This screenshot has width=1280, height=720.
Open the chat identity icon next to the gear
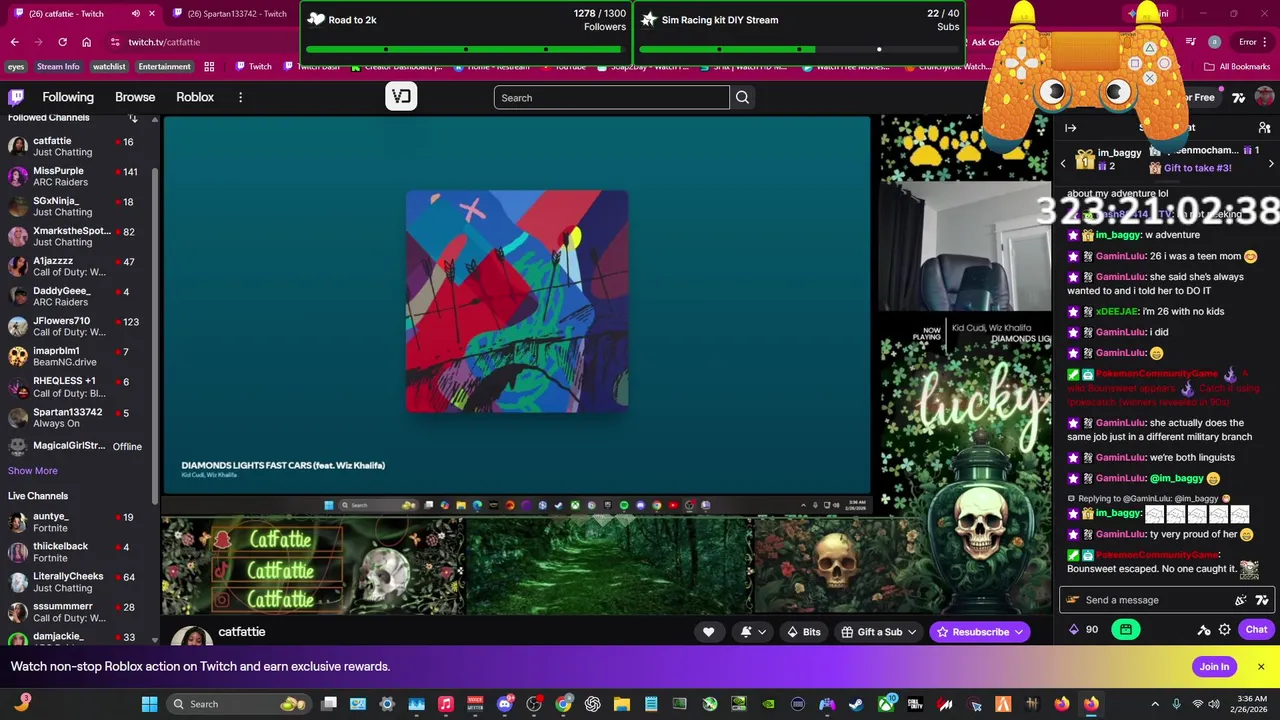(x=1204, y=629)
